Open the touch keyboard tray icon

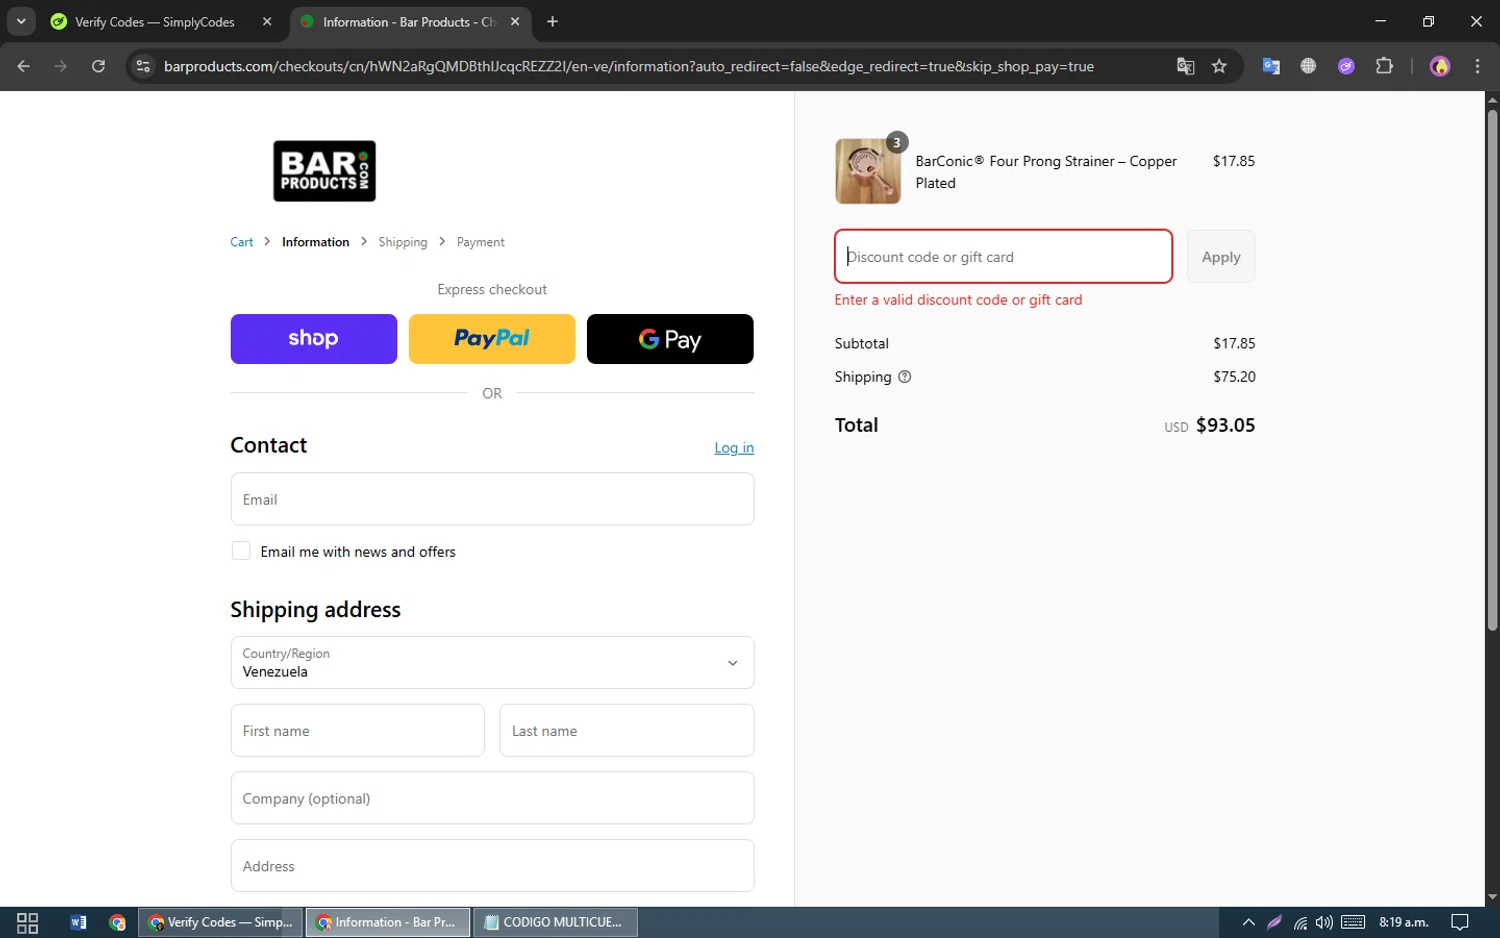pyautogui.click(x=1353, y=922)
